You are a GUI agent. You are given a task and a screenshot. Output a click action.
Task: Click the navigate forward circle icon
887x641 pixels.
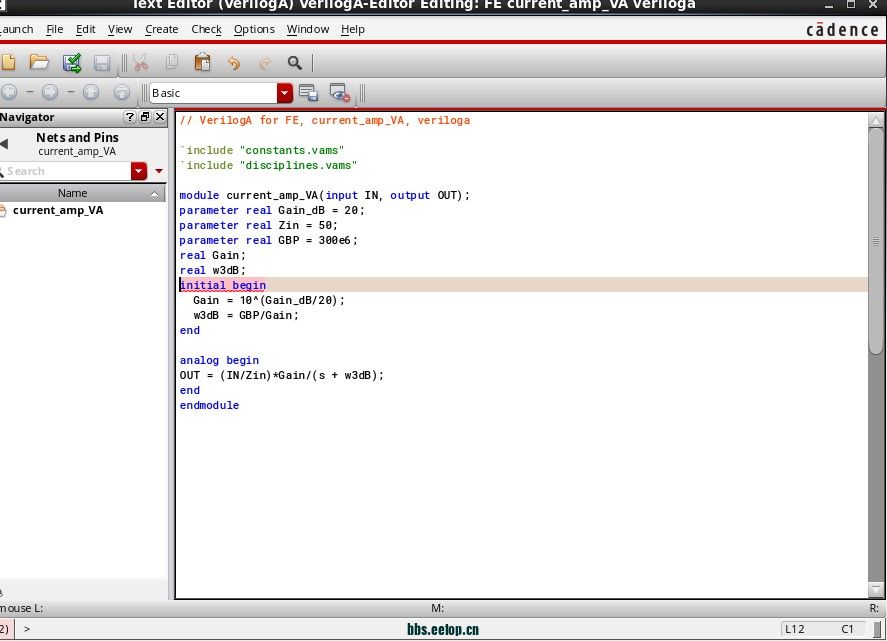tap(50, 92)
